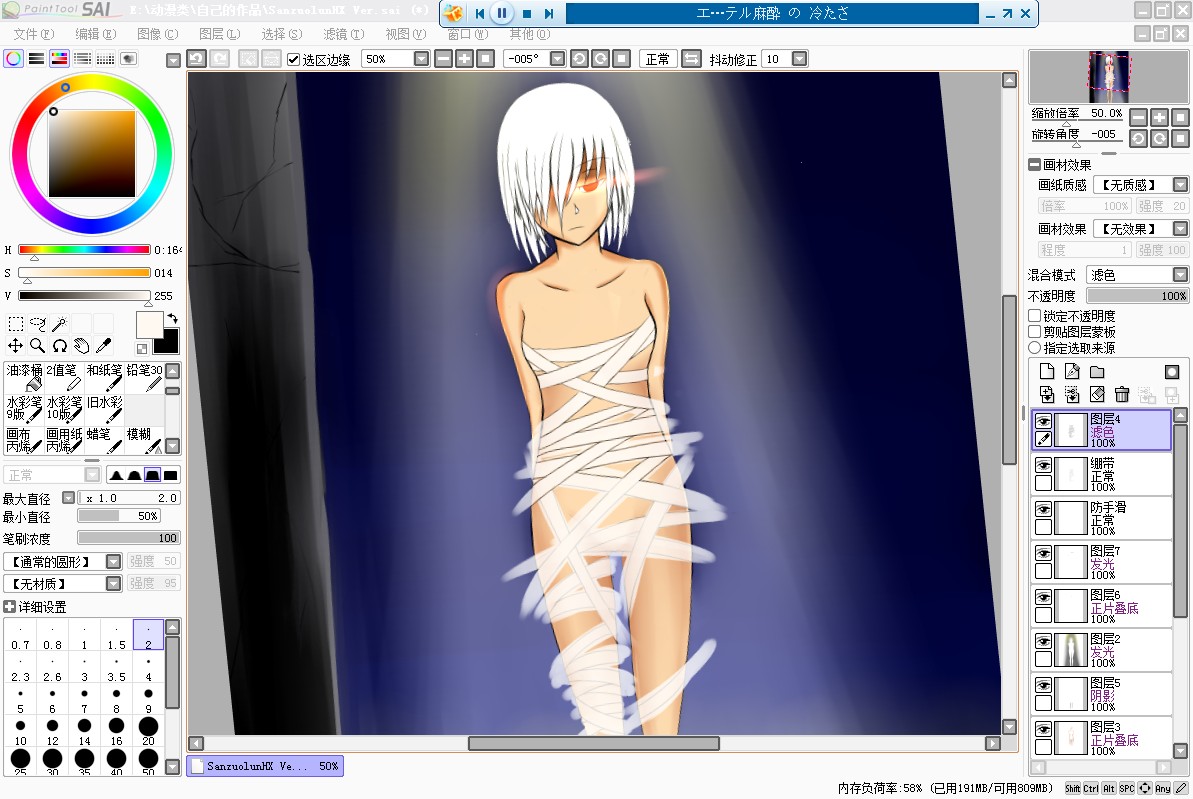Viewport: 1193px width, 799px height.
Task: Hide the 绷带 layer via eye icon
Action: point(1043,466)
